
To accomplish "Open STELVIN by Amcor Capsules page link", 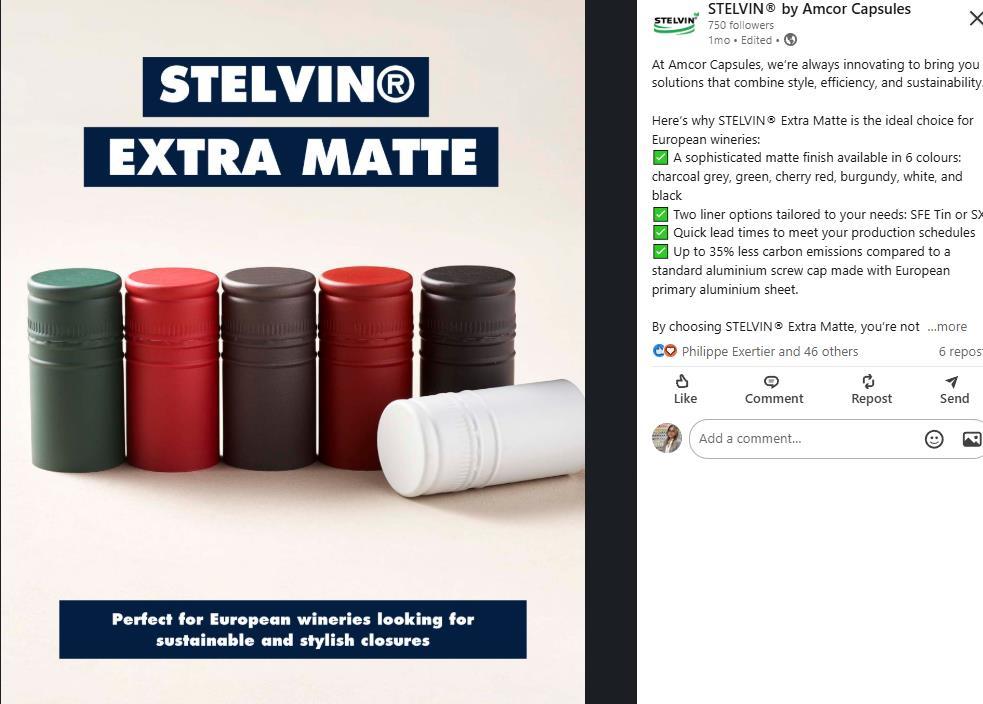I will point(809,9).
